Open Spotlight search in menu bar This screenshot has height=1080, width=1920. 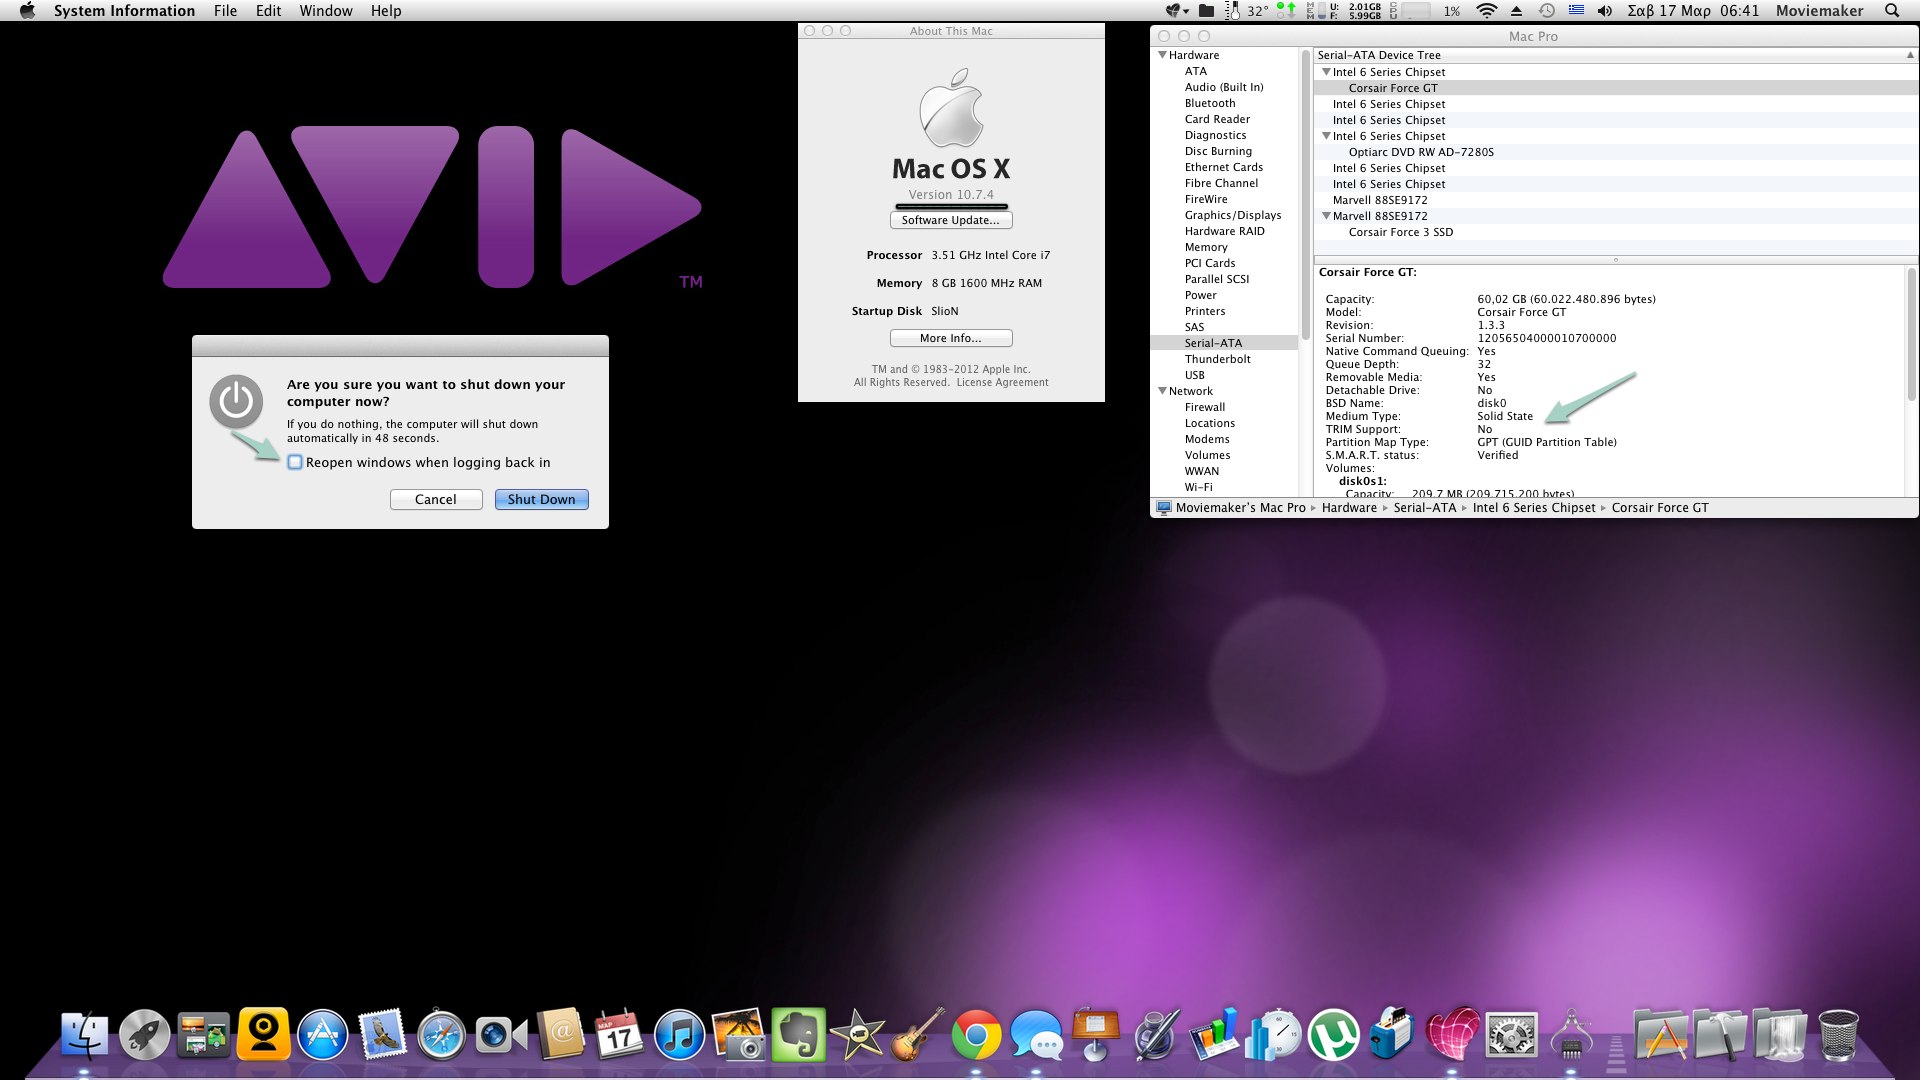pyautogui.click(x=1891, y=11)
